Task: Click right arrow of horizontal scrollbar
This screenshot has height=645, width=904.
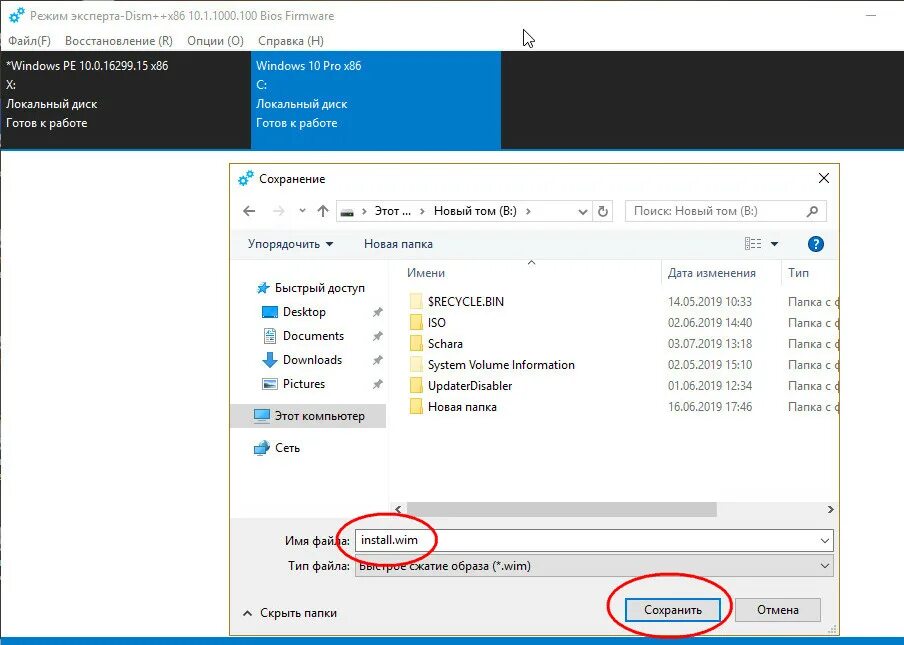Action: [x=830, y=509]
